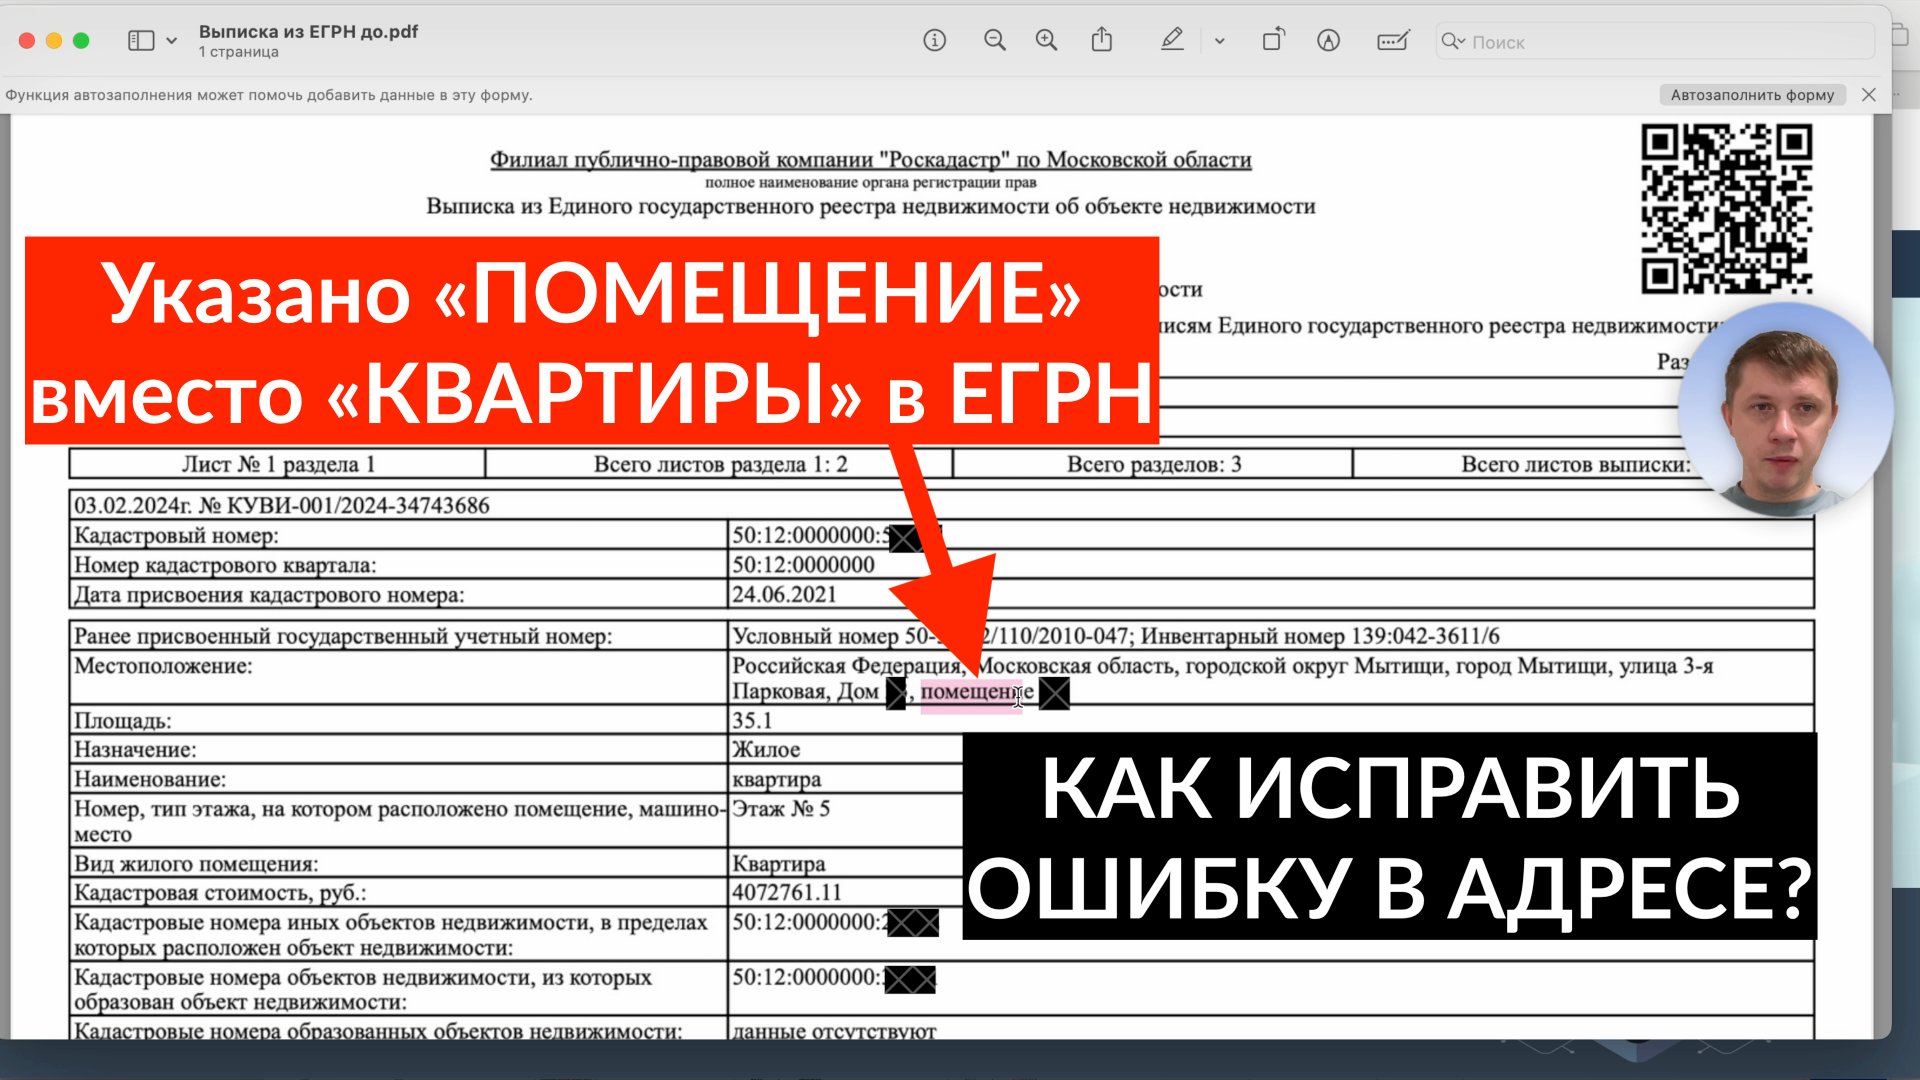Viewport: 1920px width, 1080px height.
Task: Open highlight color dropdown arrow
Action: [x=1219, y=41]
